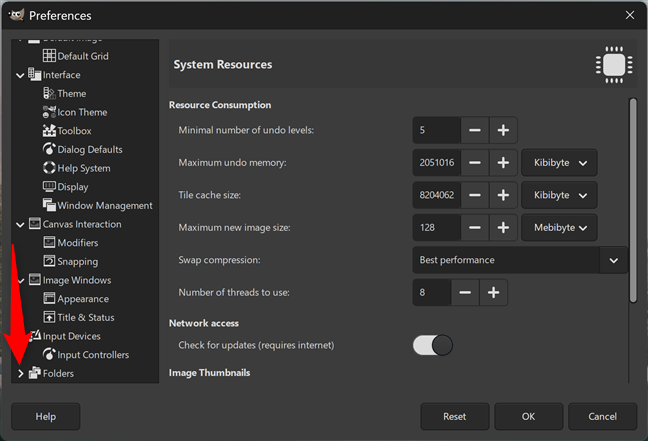Increase the Number of threads value
Image resolution: width=648 pixels, height=441 pixels.
click(x=493, y=293)
